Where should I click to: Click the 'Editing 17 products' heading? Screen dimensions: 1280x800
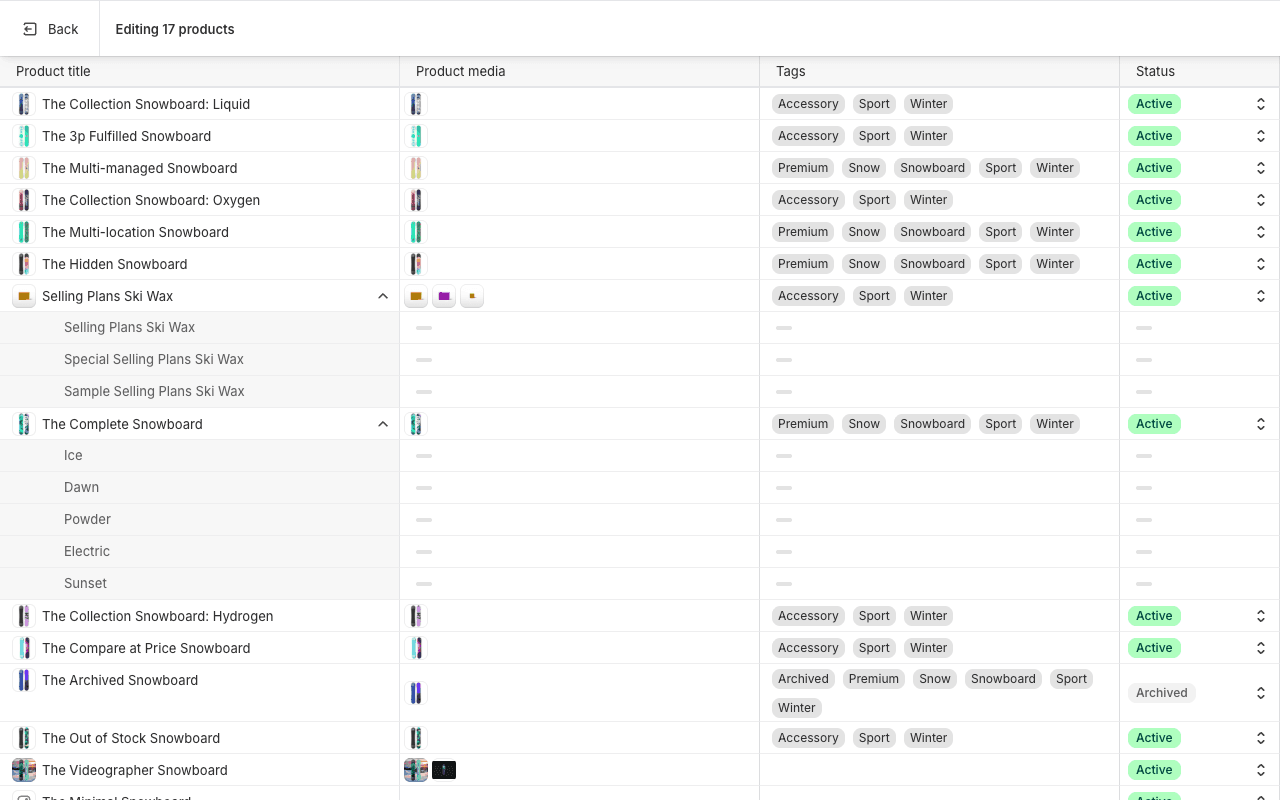[x=175, y=29]
